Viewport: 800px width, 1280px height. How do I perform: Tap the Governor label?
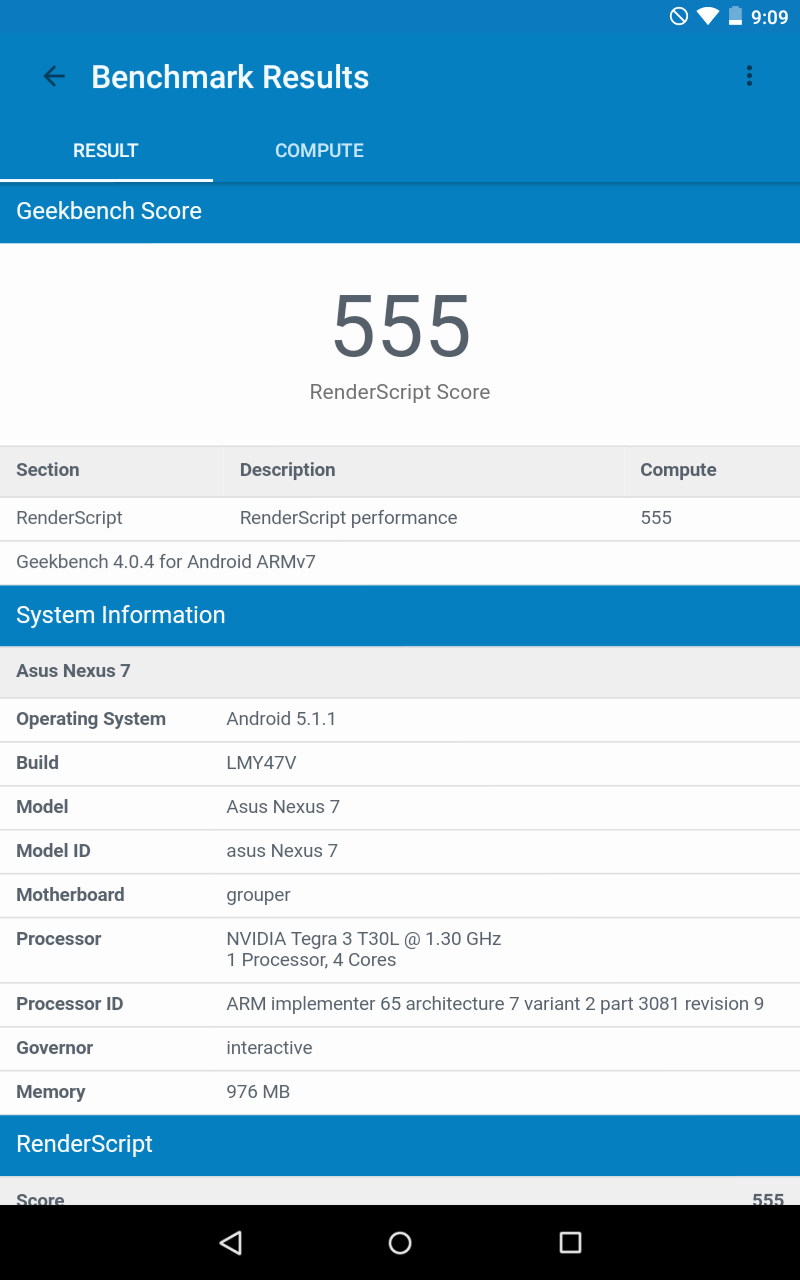point(55,1048)
